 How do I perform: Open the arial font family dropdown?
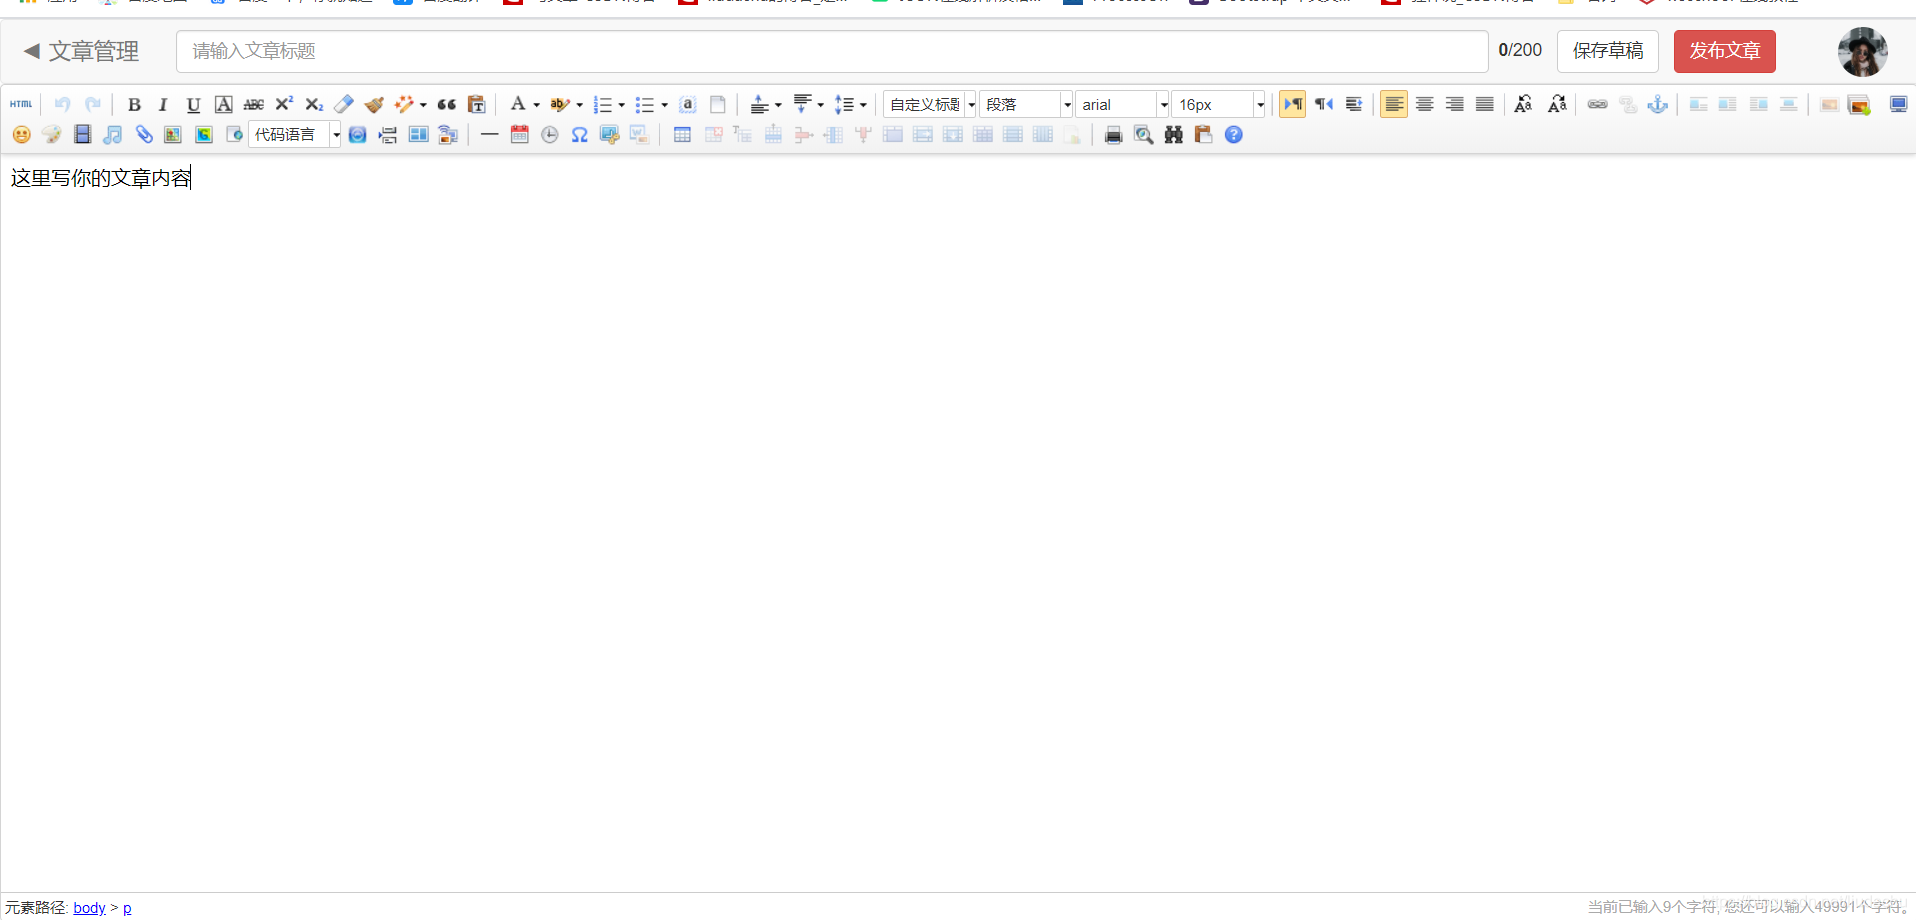coord(1122,104)
